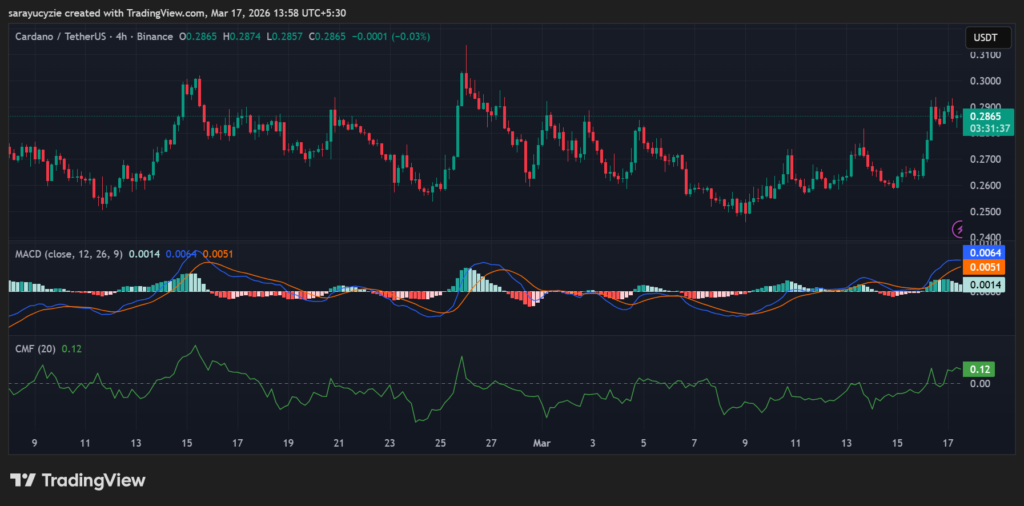Click the orange 0.0051 value in MACD legend
Viewport: 1024px width, 506px height.
coord(218,254)
